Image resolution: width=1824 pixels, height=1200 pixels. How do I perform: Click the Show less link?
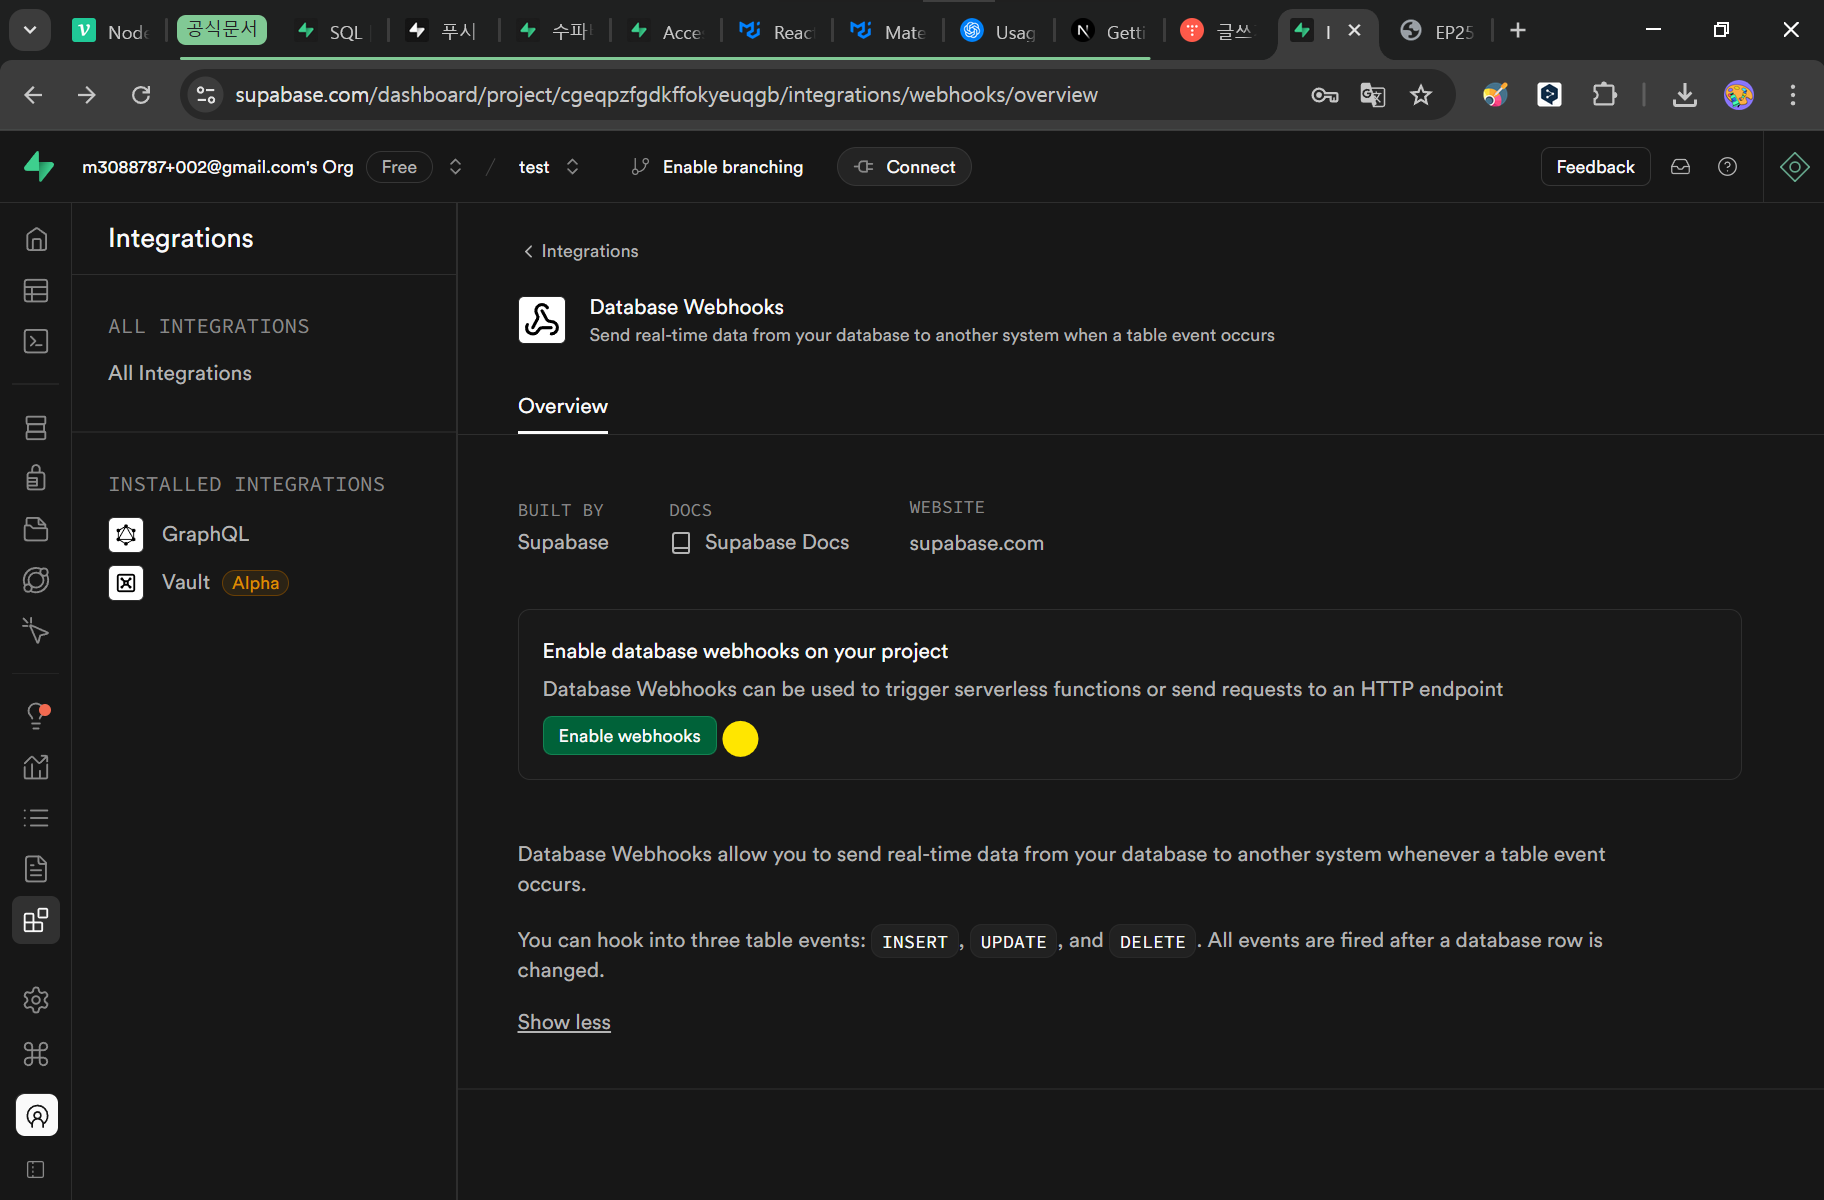coord(564,1022)
